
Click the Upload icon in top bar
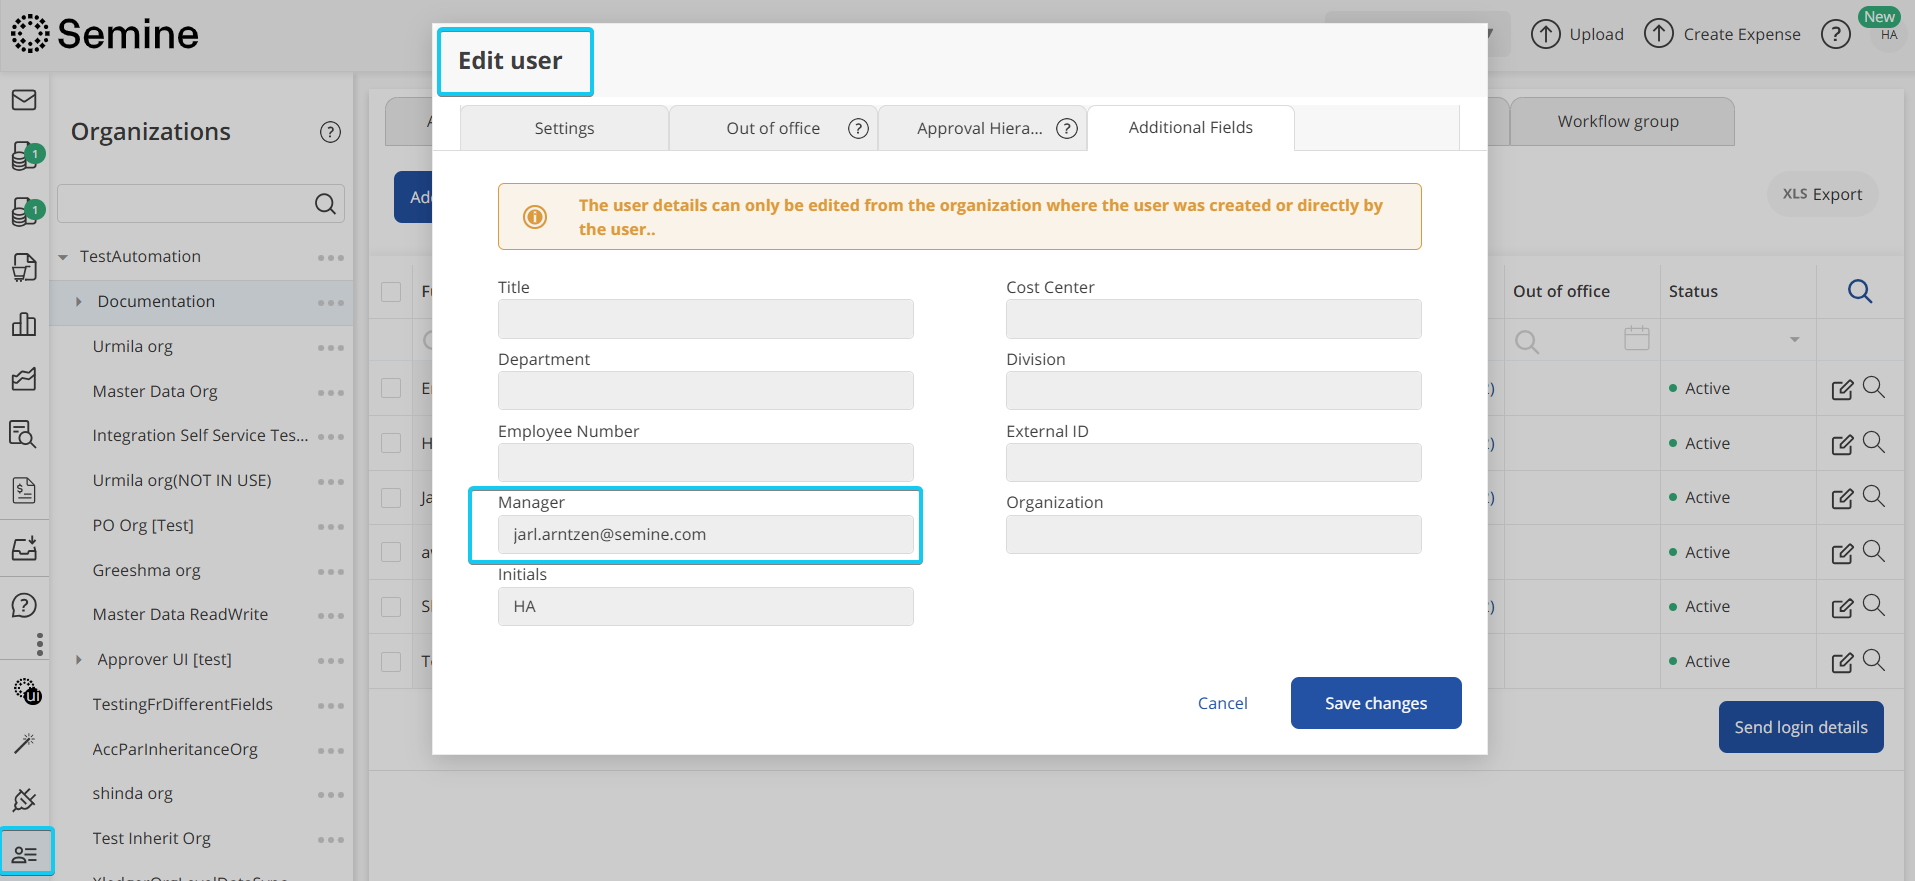(x=1546, y=34)
